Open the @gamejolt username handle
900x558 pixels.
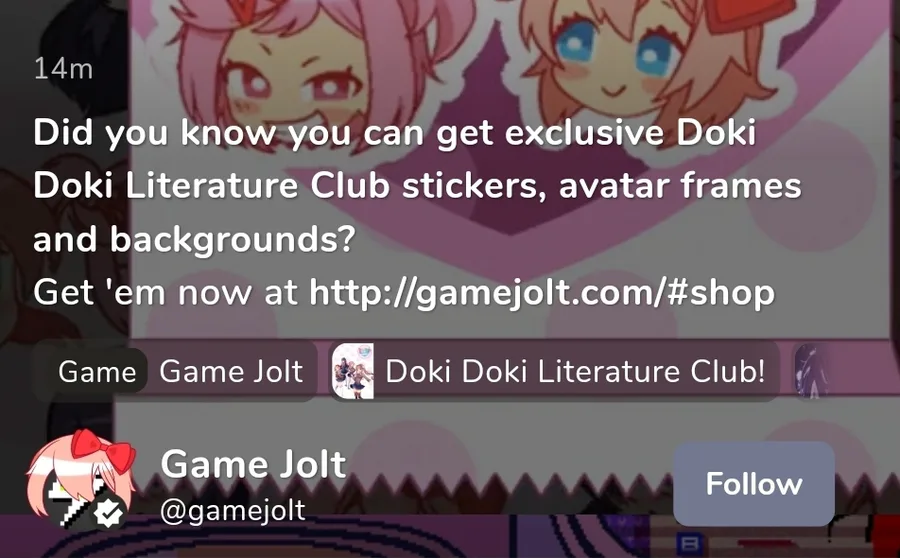pos(233,510)
